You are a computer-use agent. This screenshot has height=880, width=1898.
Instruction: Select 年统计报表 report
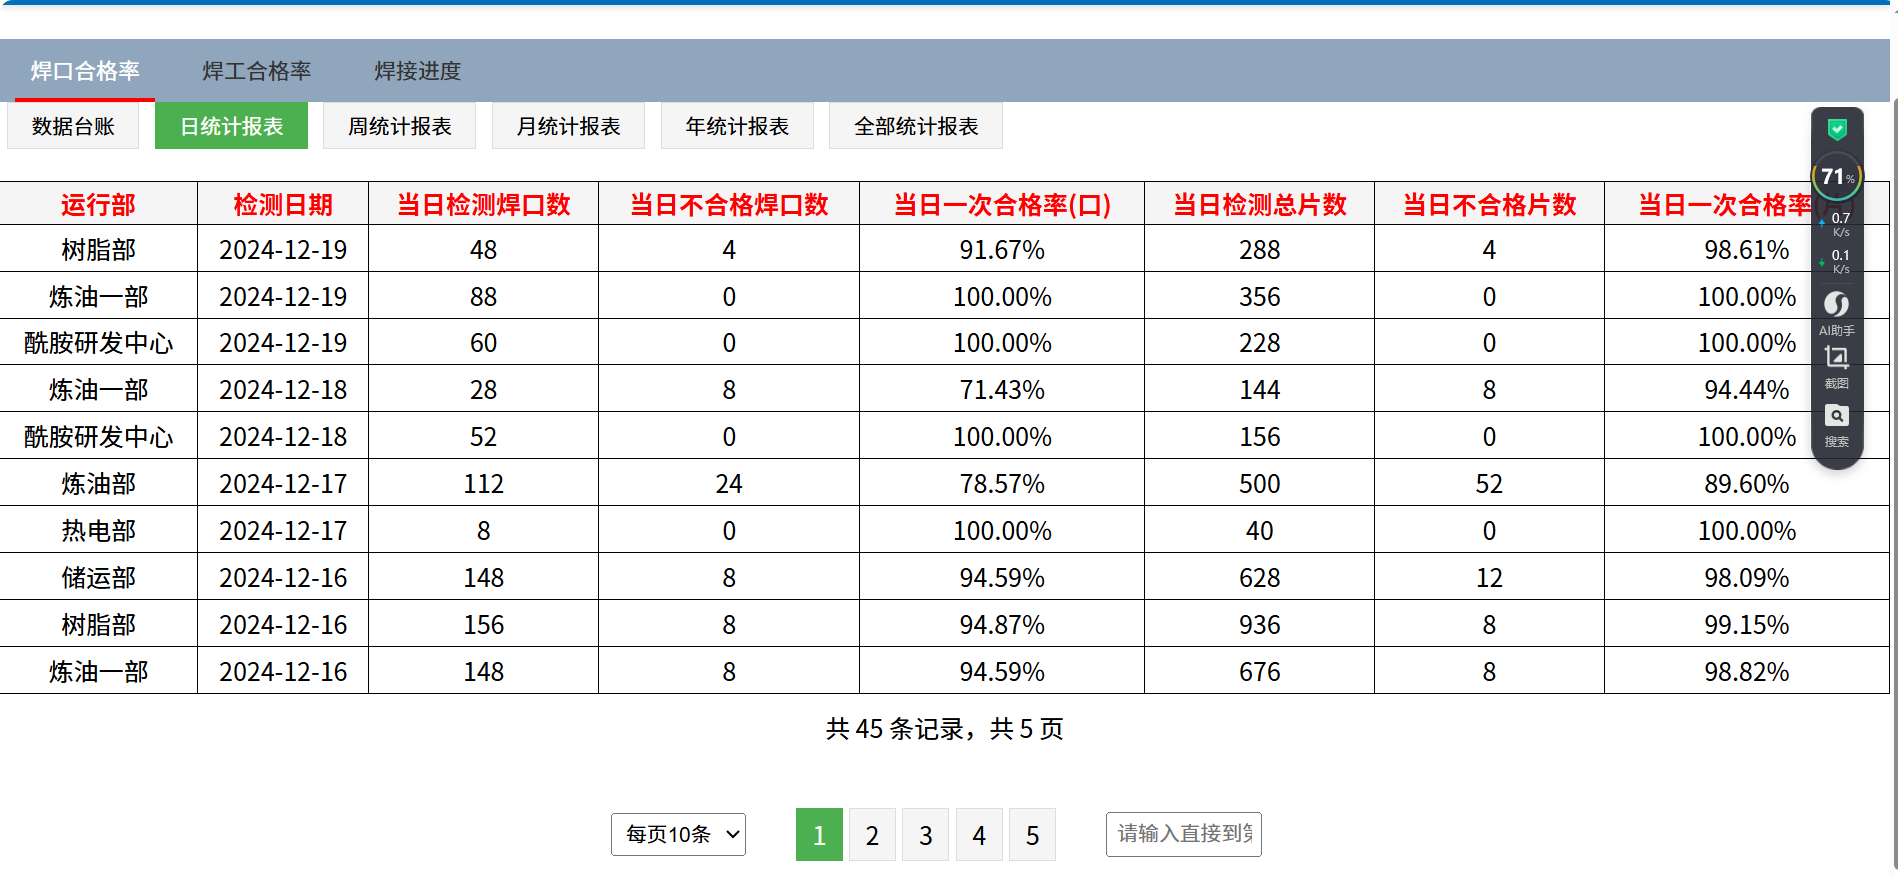(x=737, y=126)
